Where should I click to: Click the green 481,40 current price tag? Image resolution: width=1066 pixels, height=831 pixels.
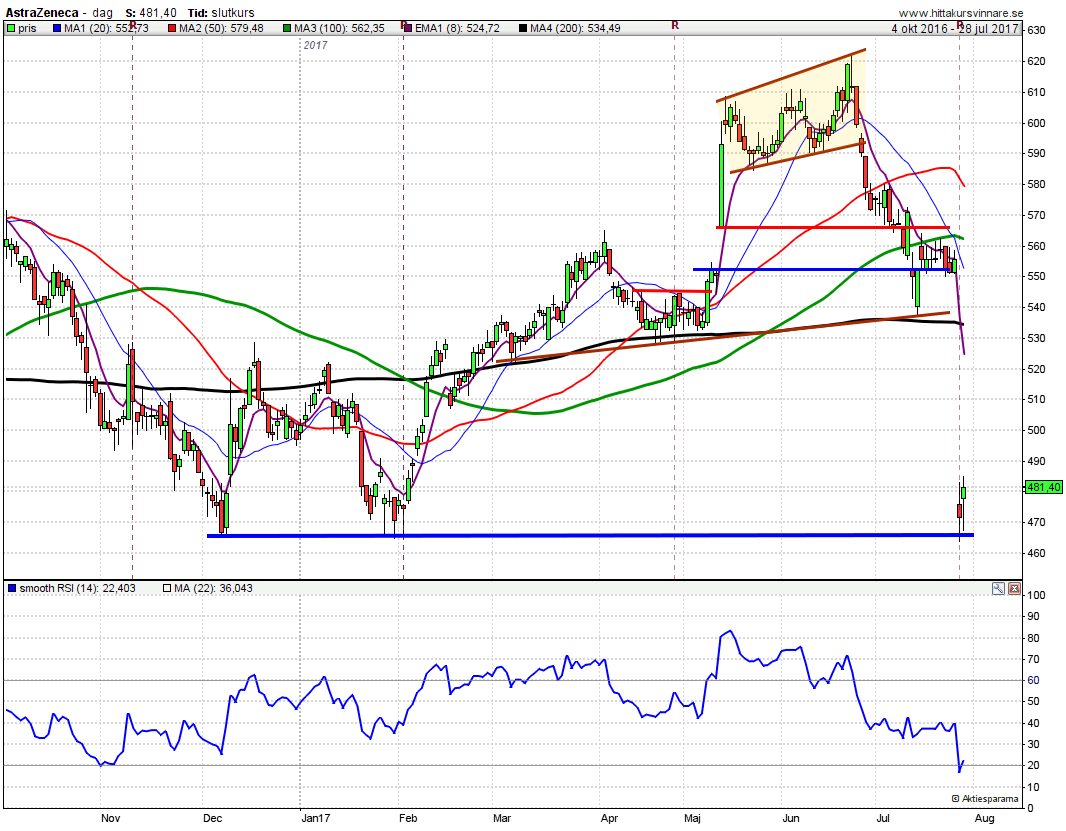[1044, 488]
